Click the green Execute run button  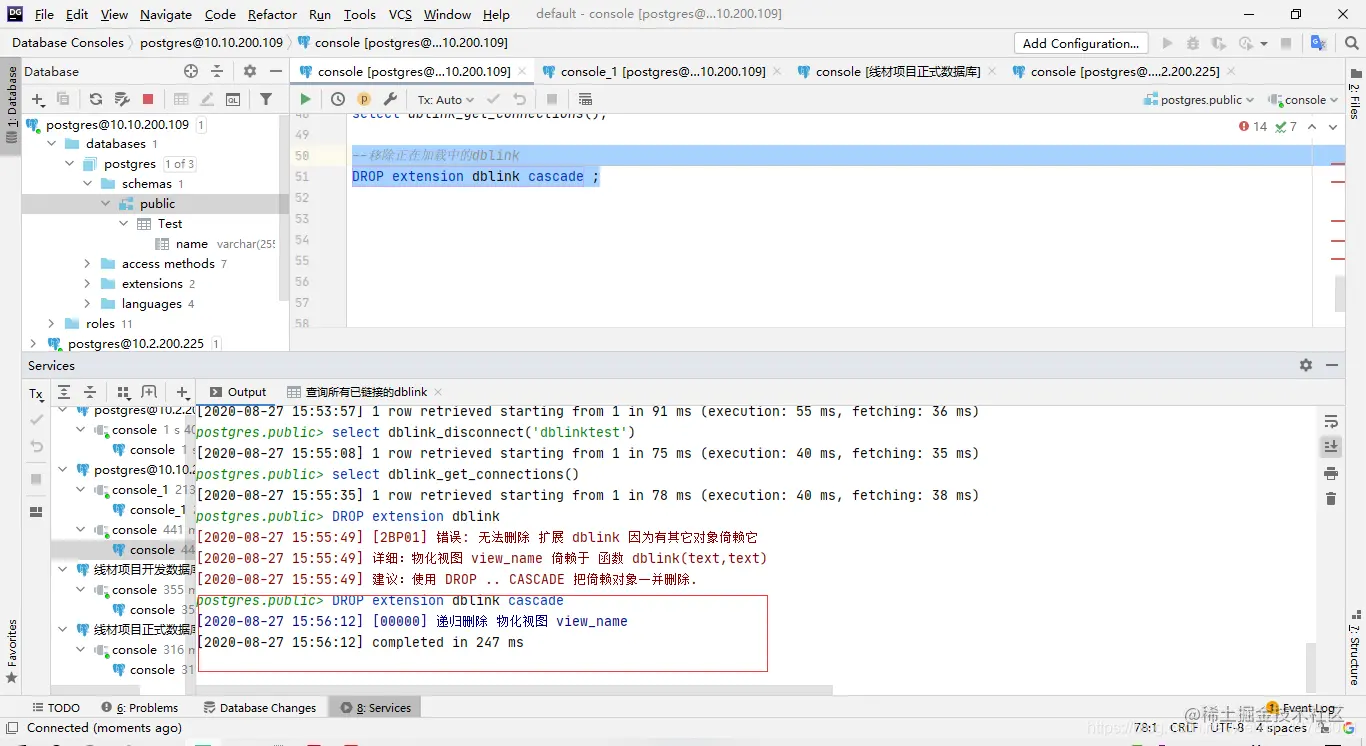(305, 99)
